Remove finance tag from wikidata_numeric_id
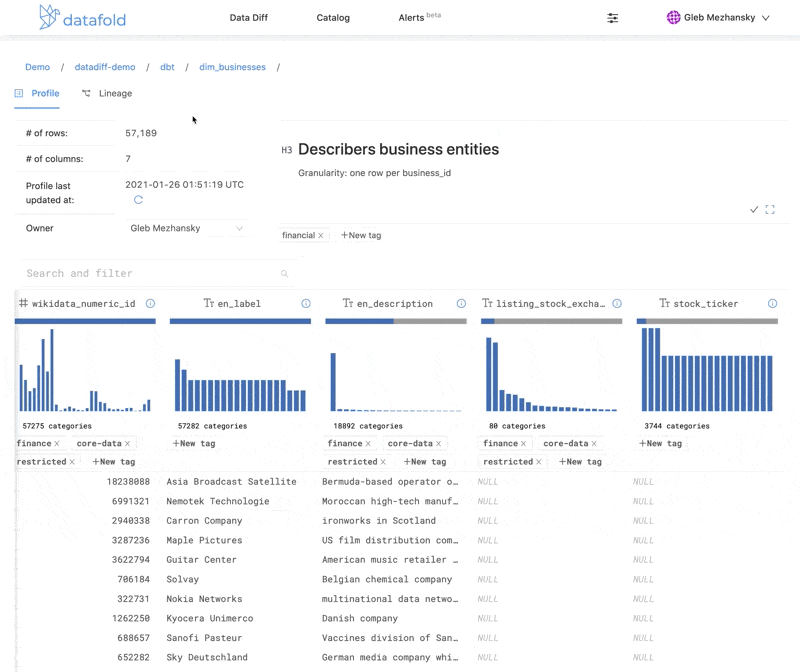Screen dimensions: 800x672 click(x=57, y=443)
